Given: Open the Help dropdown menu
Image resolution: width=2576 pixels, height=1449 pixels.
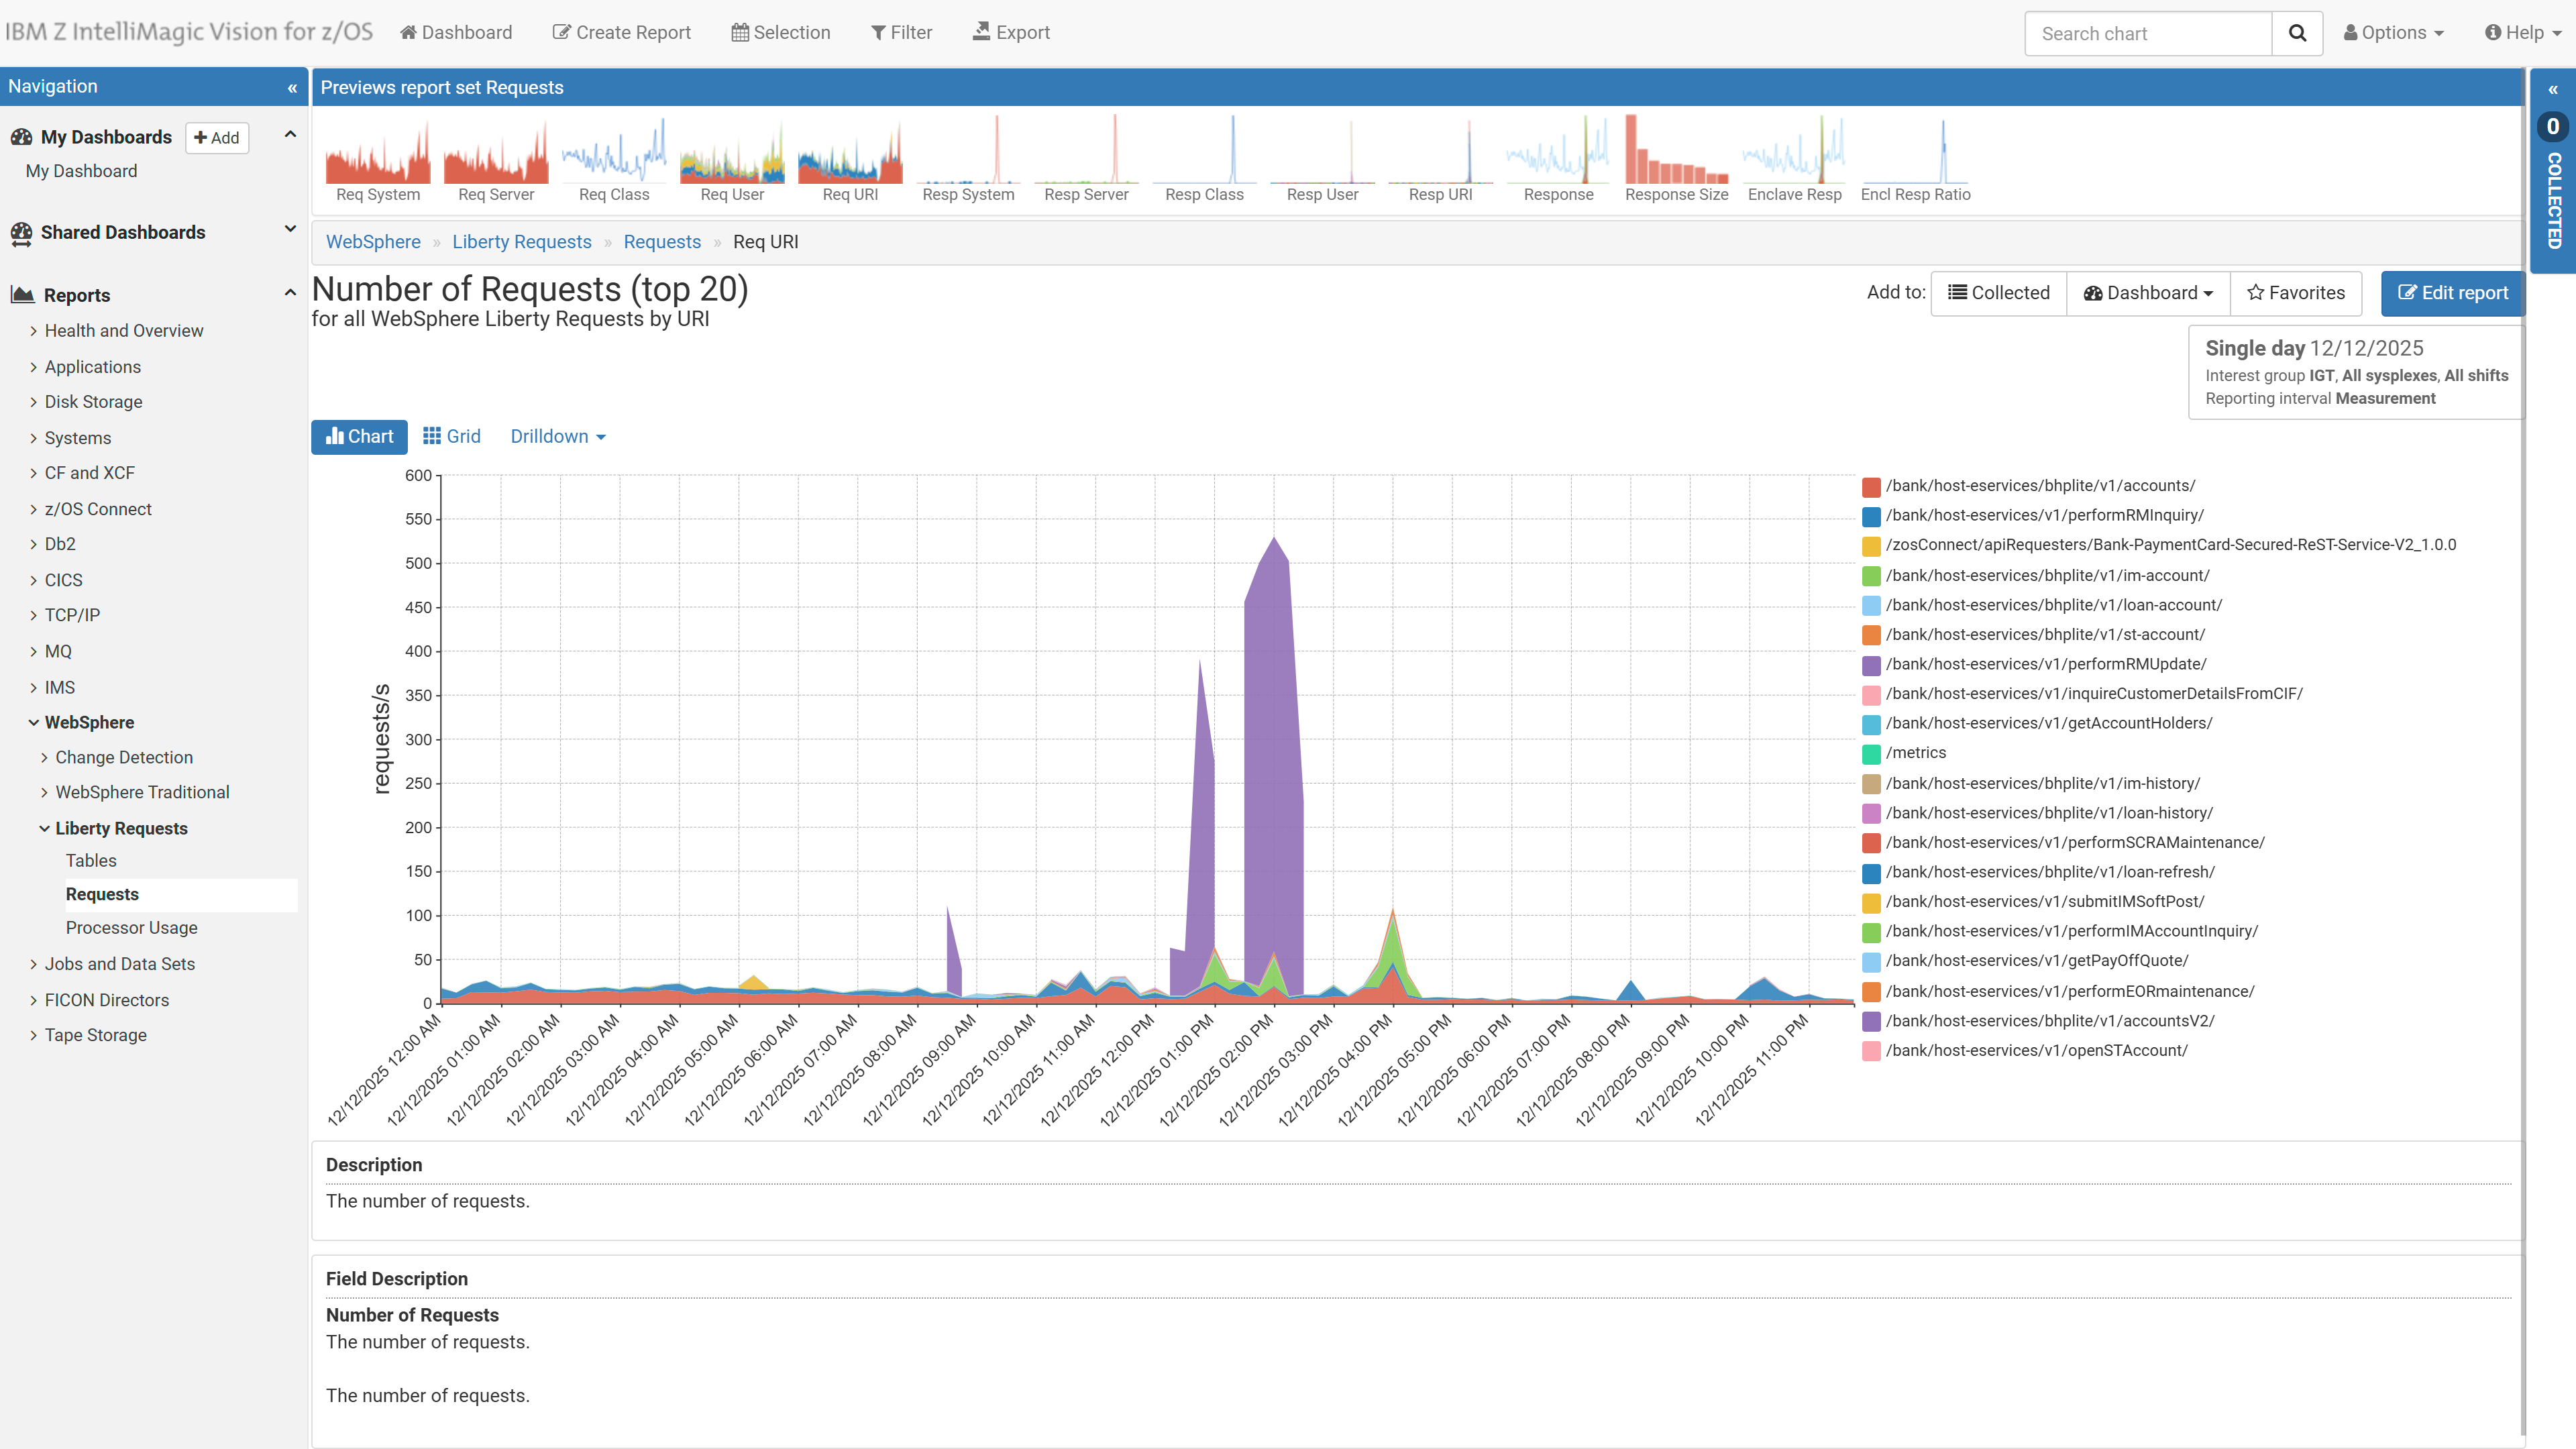Looking at the screenshot, I should (x=2522, y=33).
